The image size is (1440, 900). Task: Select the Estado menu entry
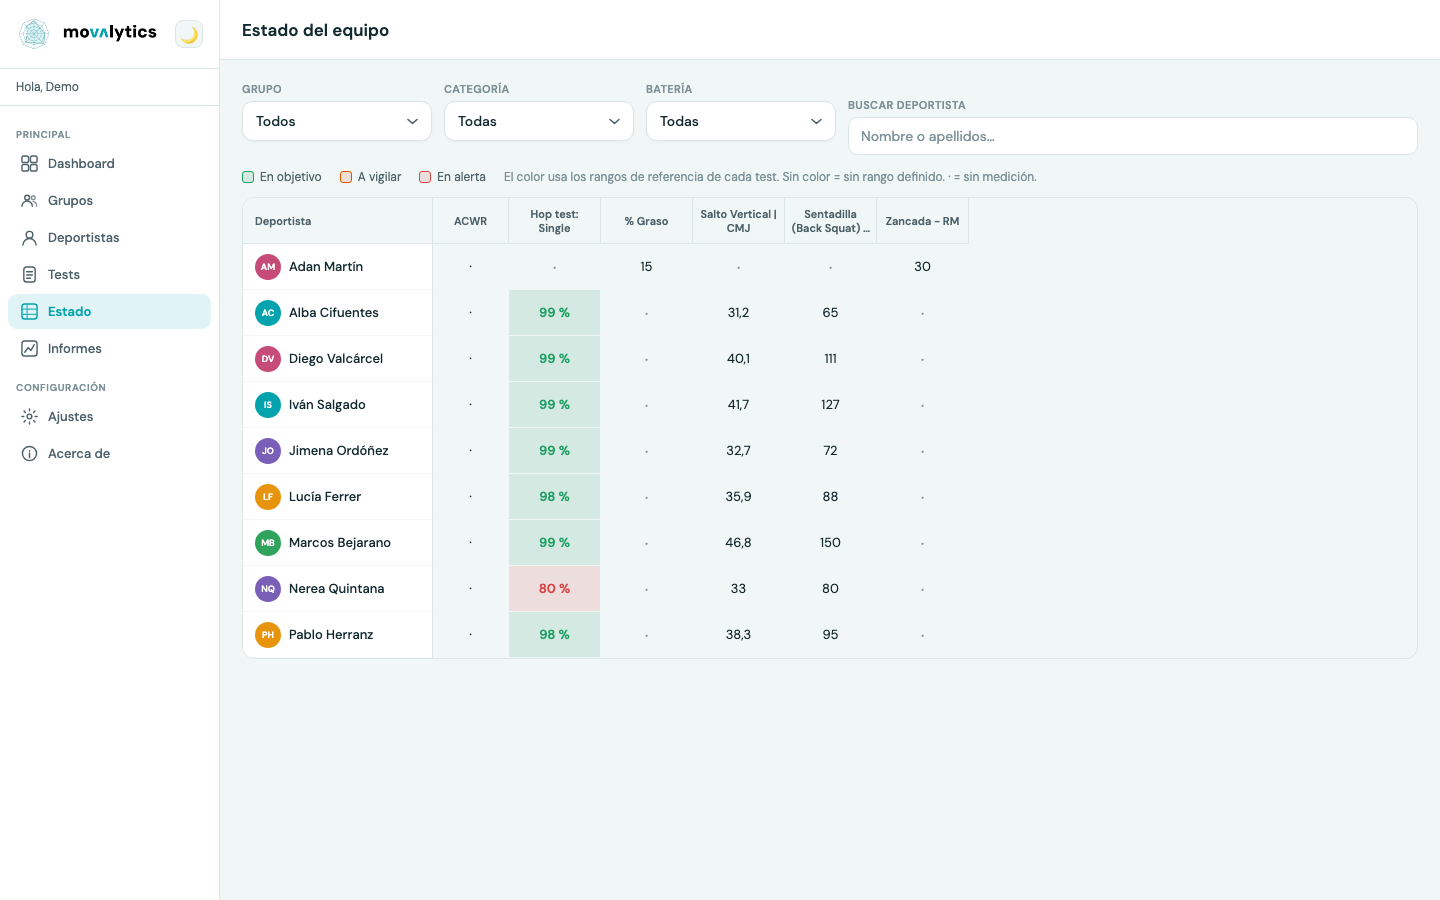(110, 312)
